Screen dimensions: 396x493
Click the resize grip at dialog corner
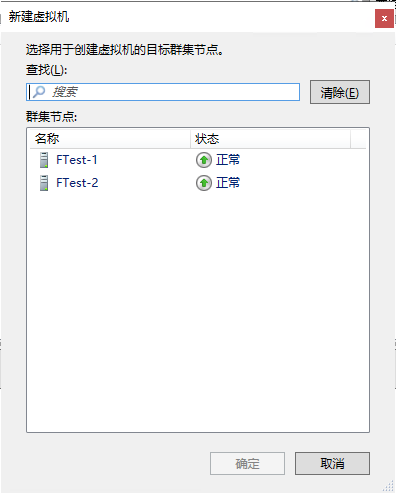[388, 486]
